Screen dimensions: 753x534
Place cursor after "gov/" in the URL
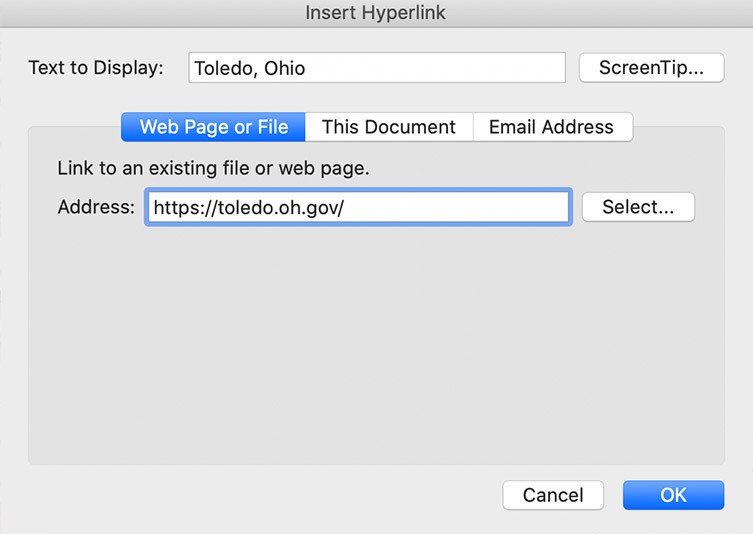(x=345, y=208)
